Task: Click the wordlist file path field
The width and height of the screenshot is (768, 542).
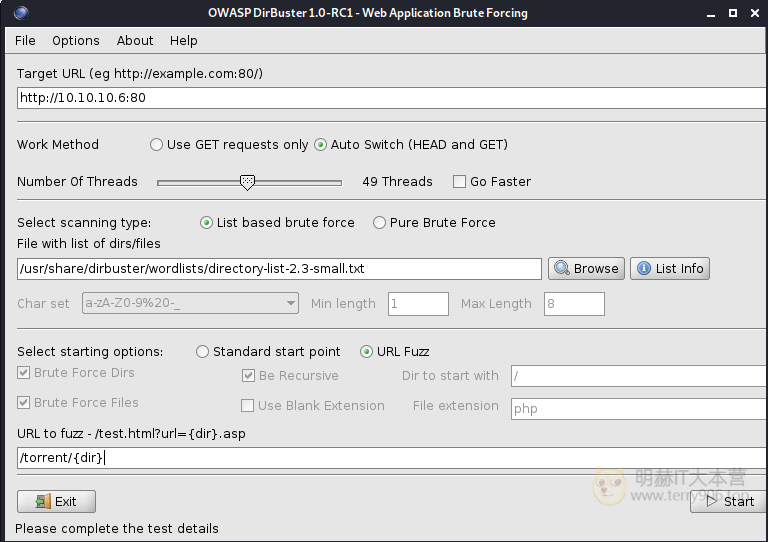Action: point(279,269)
